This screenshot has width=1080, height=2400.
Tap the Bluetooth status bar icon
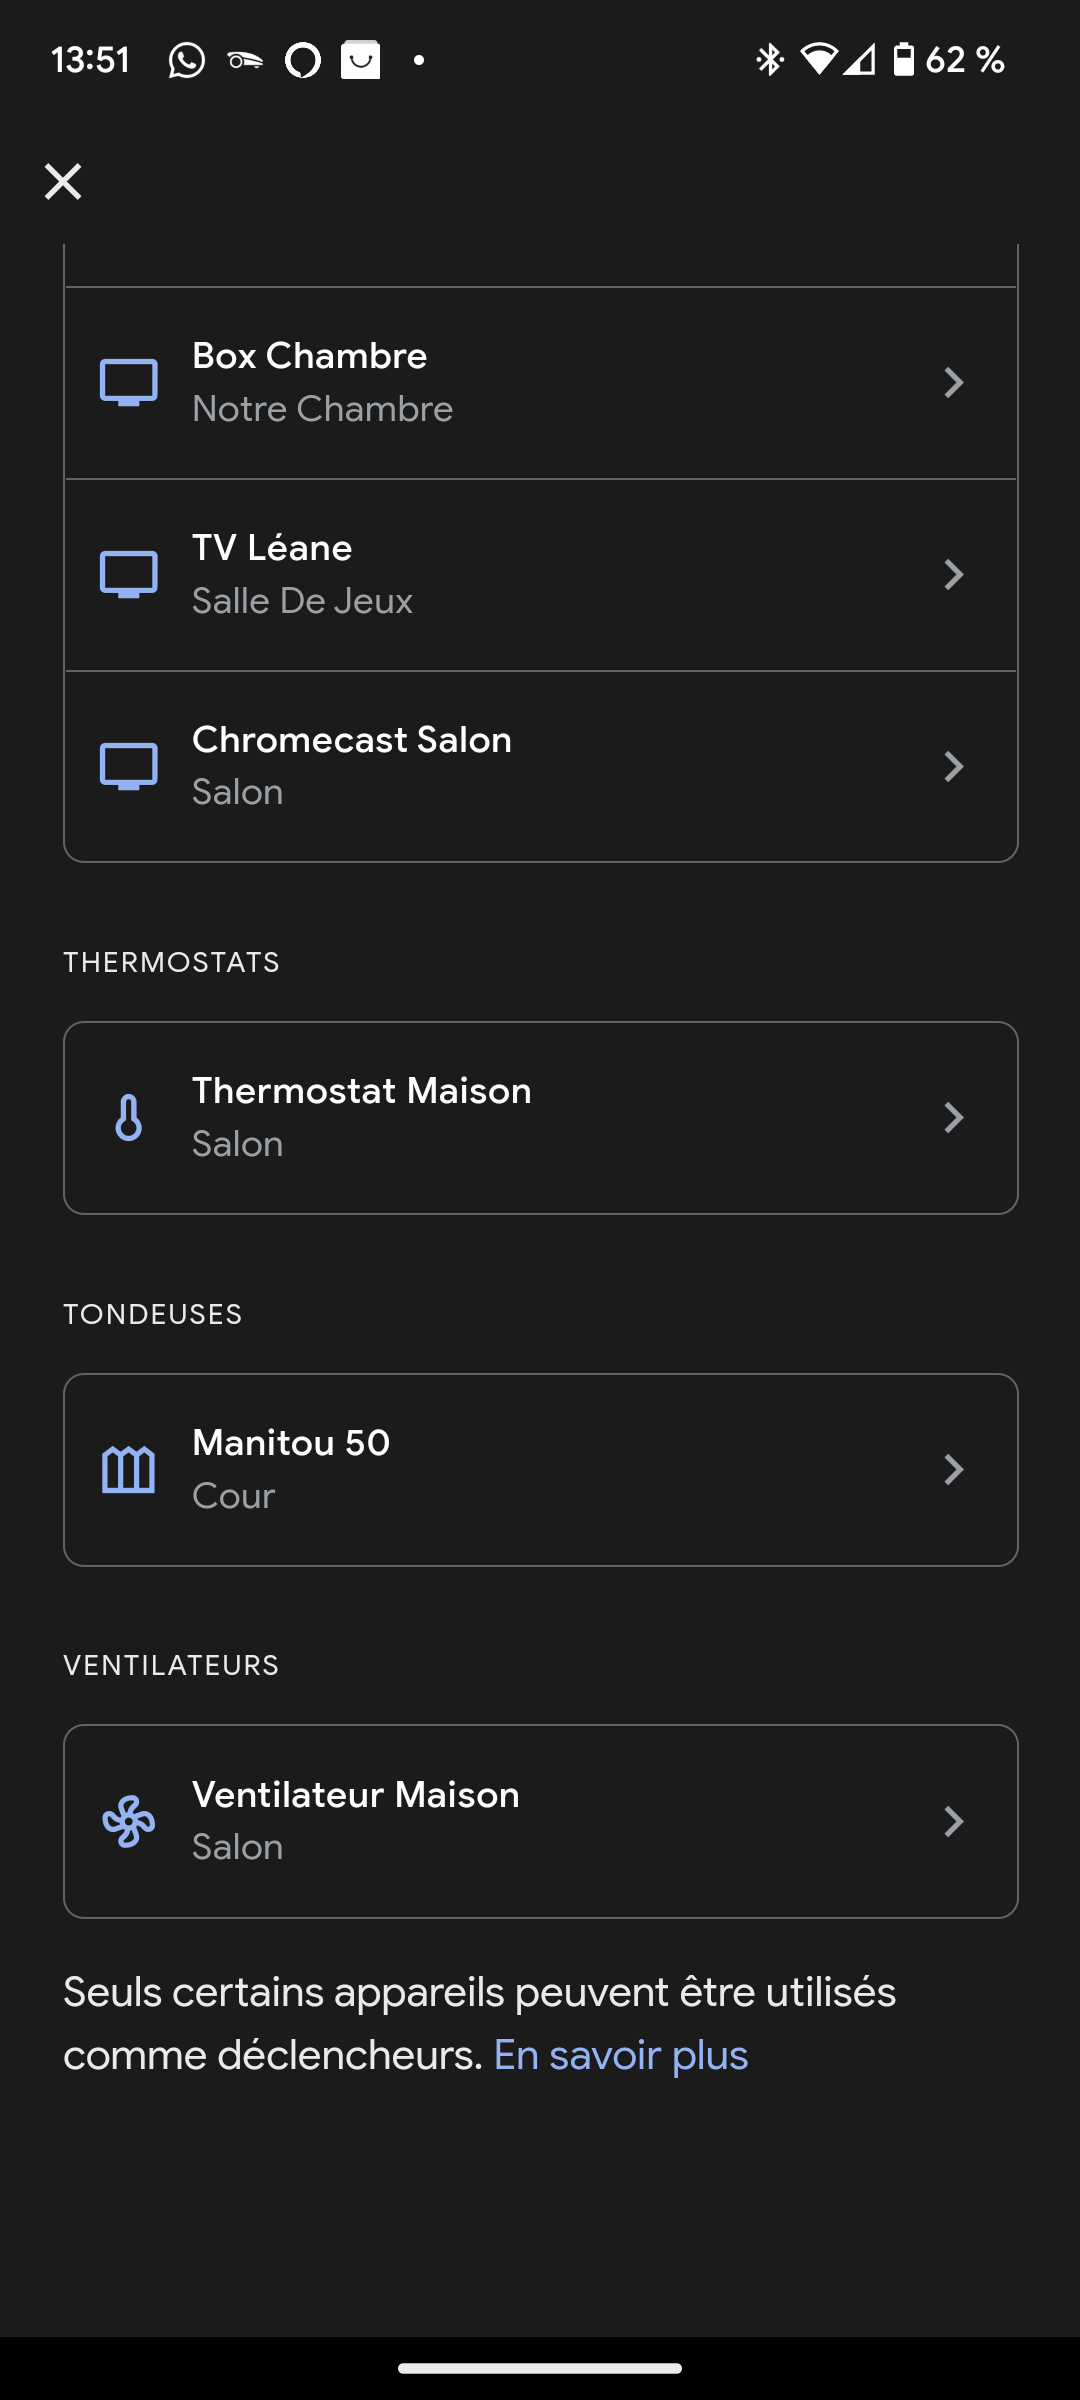pyautogui.click(x=769, y=61)
